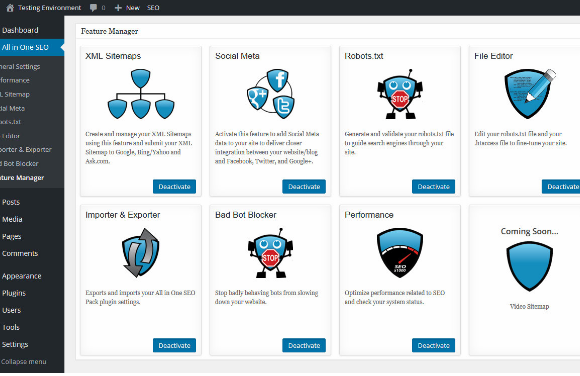This screenshot has width=580, height=376.
Task: Open Testing Environment site link
Action: point(49,8)
